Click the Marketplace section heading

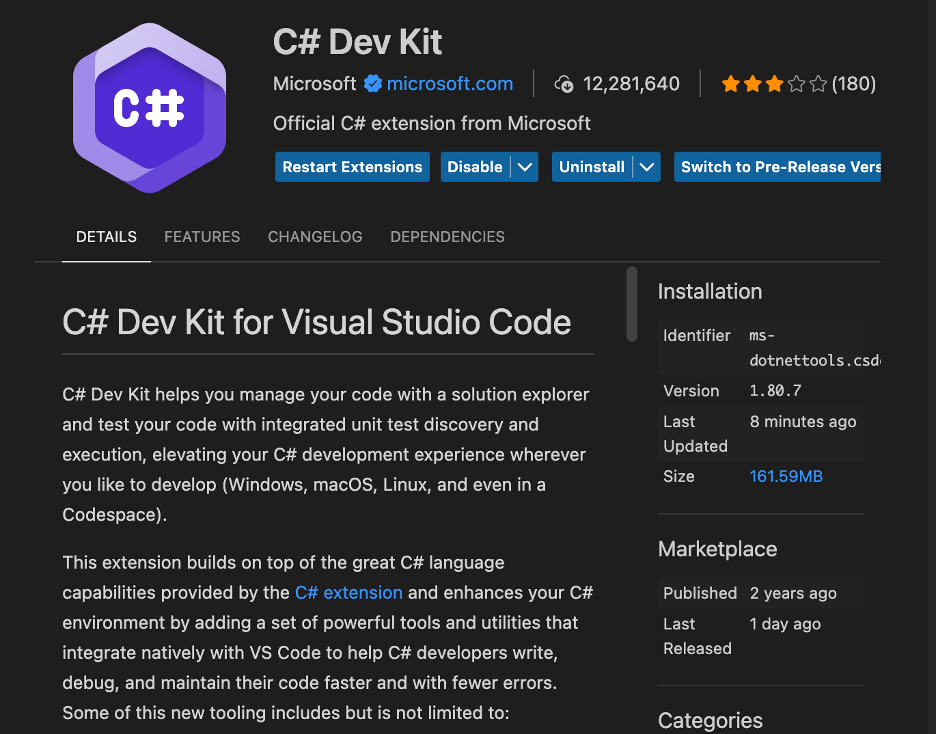tap(718, 549)
